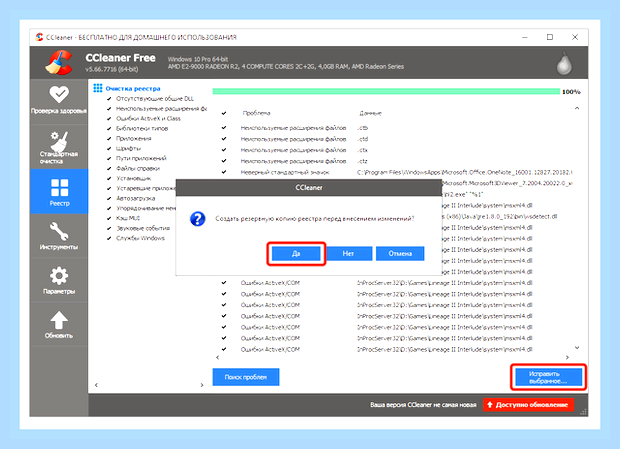
Task: Click the green scan progress bar
Action: pyautogui.click(x=386, y=92)
